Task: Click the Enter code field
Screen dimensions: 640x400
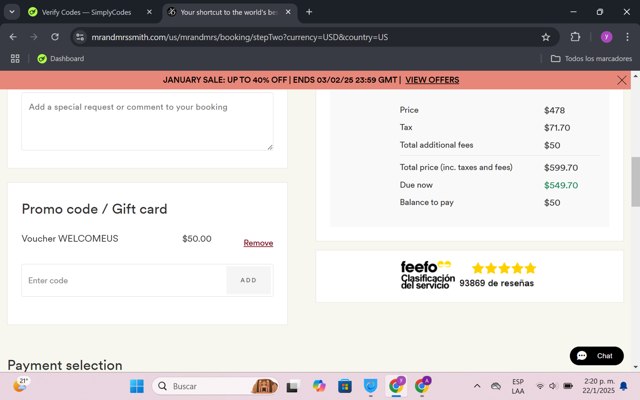Action: 124,280
